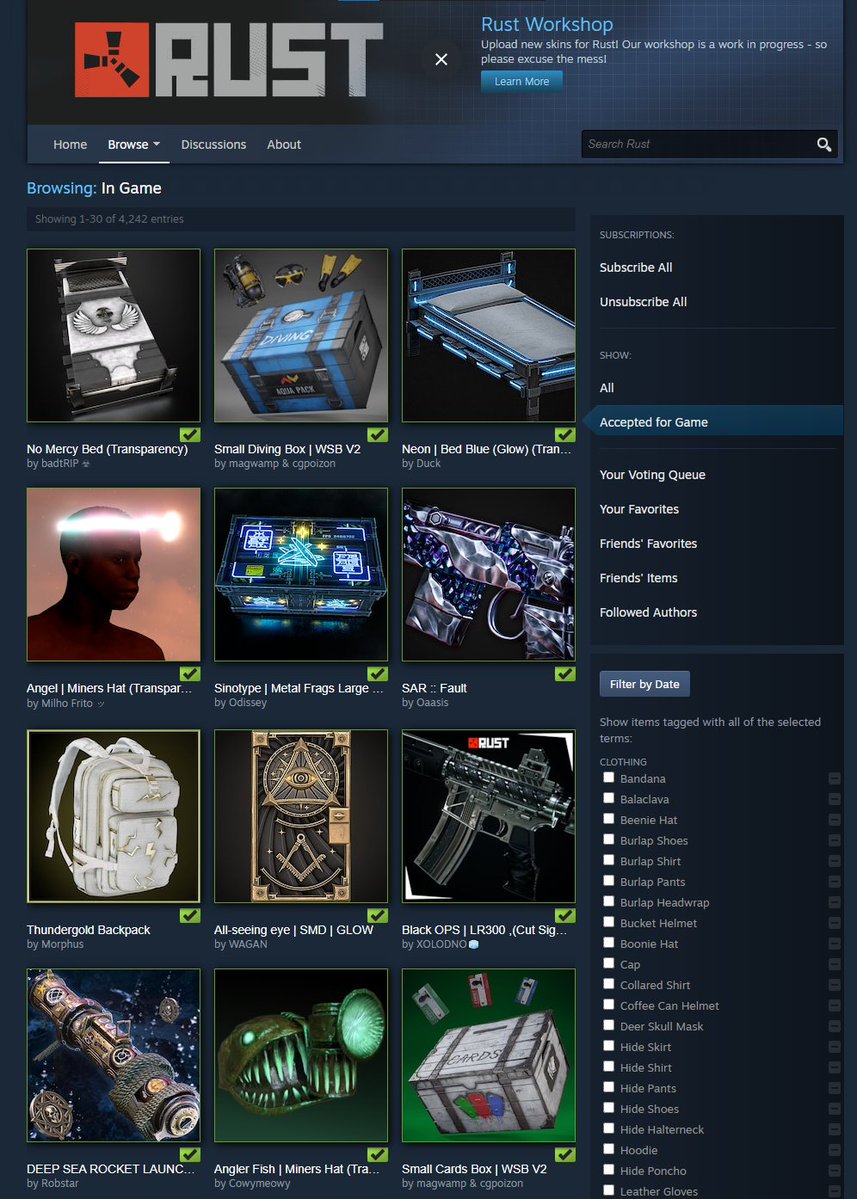The width and height of the screenshot is (857, 1199).
Task: Open the Rust Workshop title link
Action: click(547, 24)
